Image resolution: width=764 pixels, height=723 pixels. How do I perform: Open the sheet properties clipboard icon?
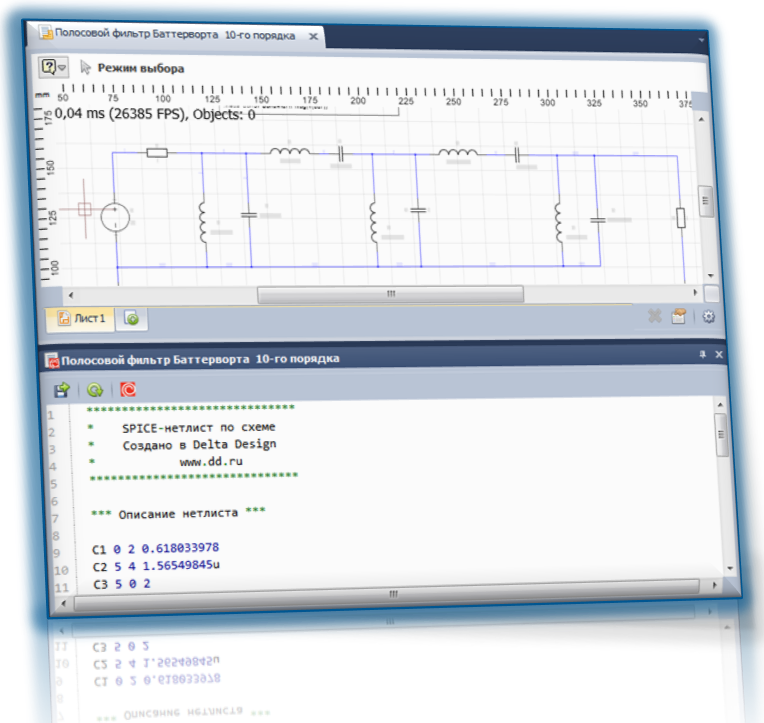[x=679, y=316]
